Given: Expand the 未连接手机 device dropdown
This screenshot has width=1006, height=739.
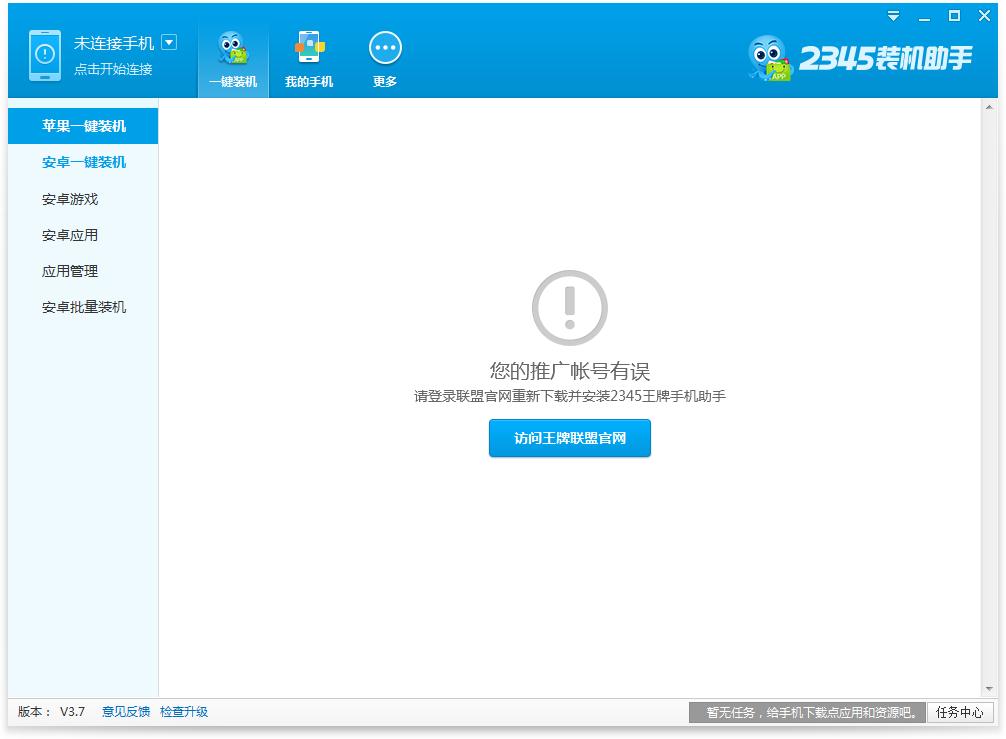Looking at the screenshot, I should click(x=169, y=43).
